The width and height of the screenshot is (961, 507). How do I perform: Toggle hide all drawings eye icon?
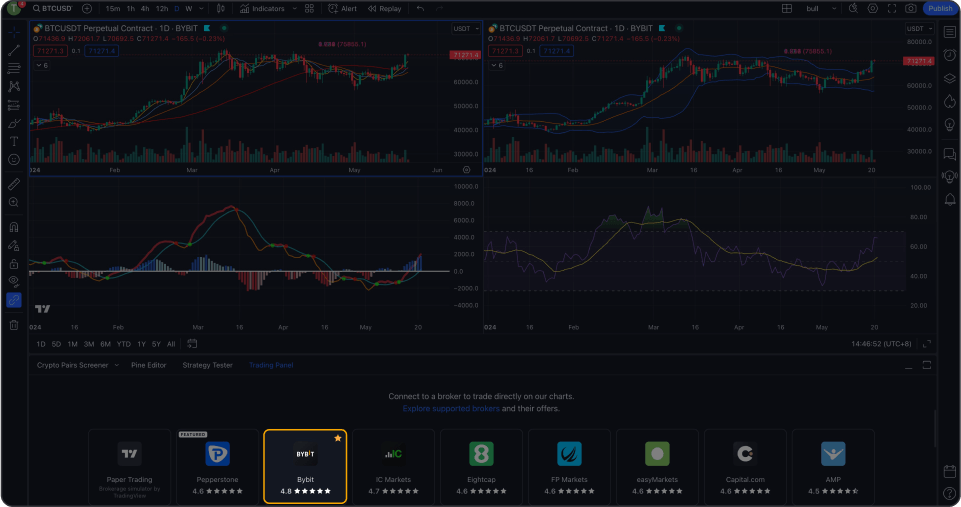click(14, 282)
